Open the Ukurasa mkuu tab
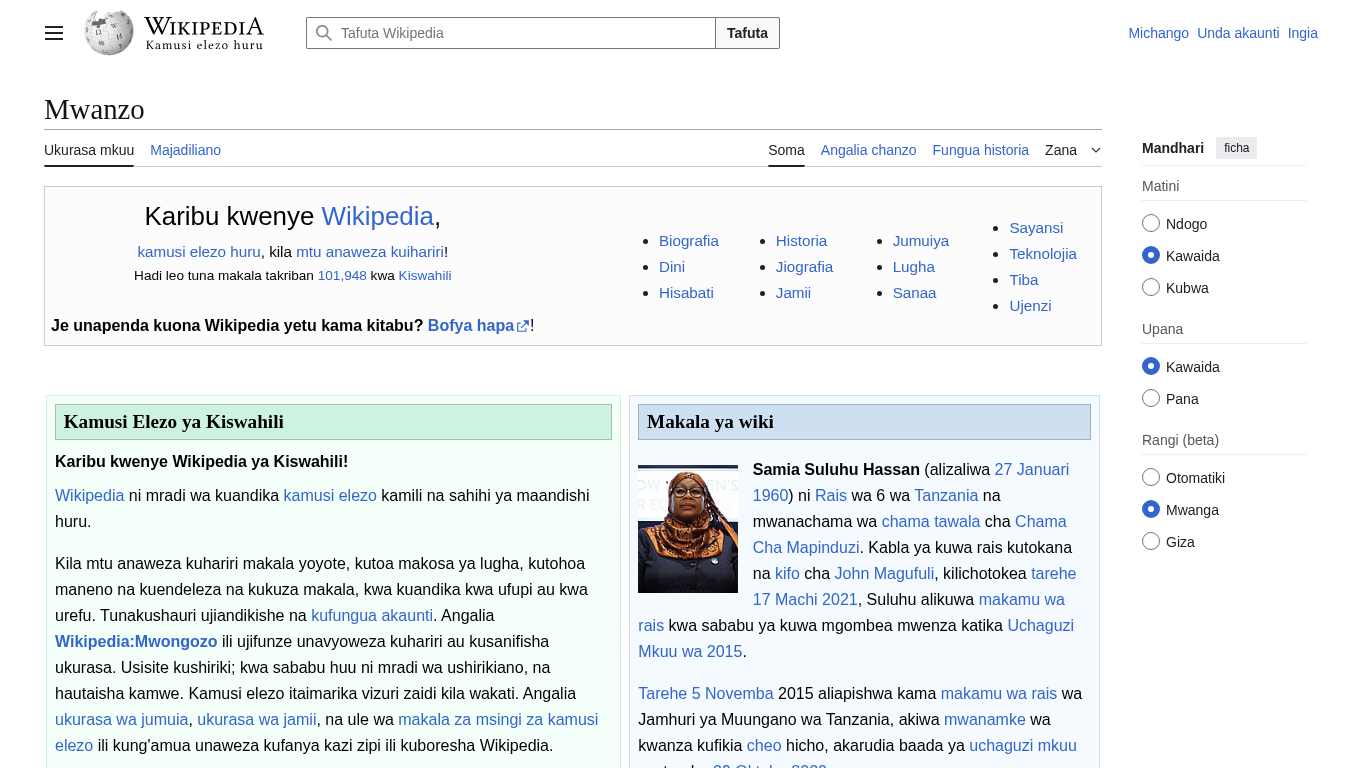The width and height of the screenshot is (1366, 768). (89, 150)
